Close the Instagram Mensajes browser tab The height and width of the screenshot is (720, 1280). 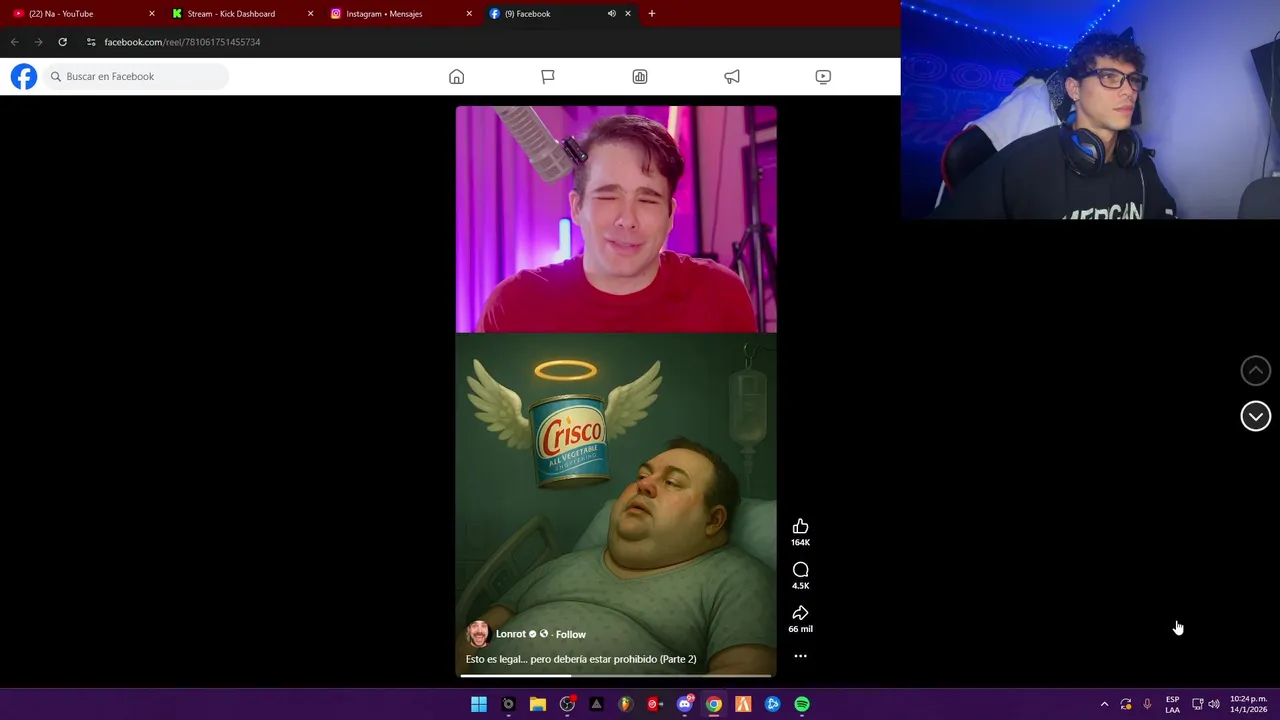(x=469, y=14)
